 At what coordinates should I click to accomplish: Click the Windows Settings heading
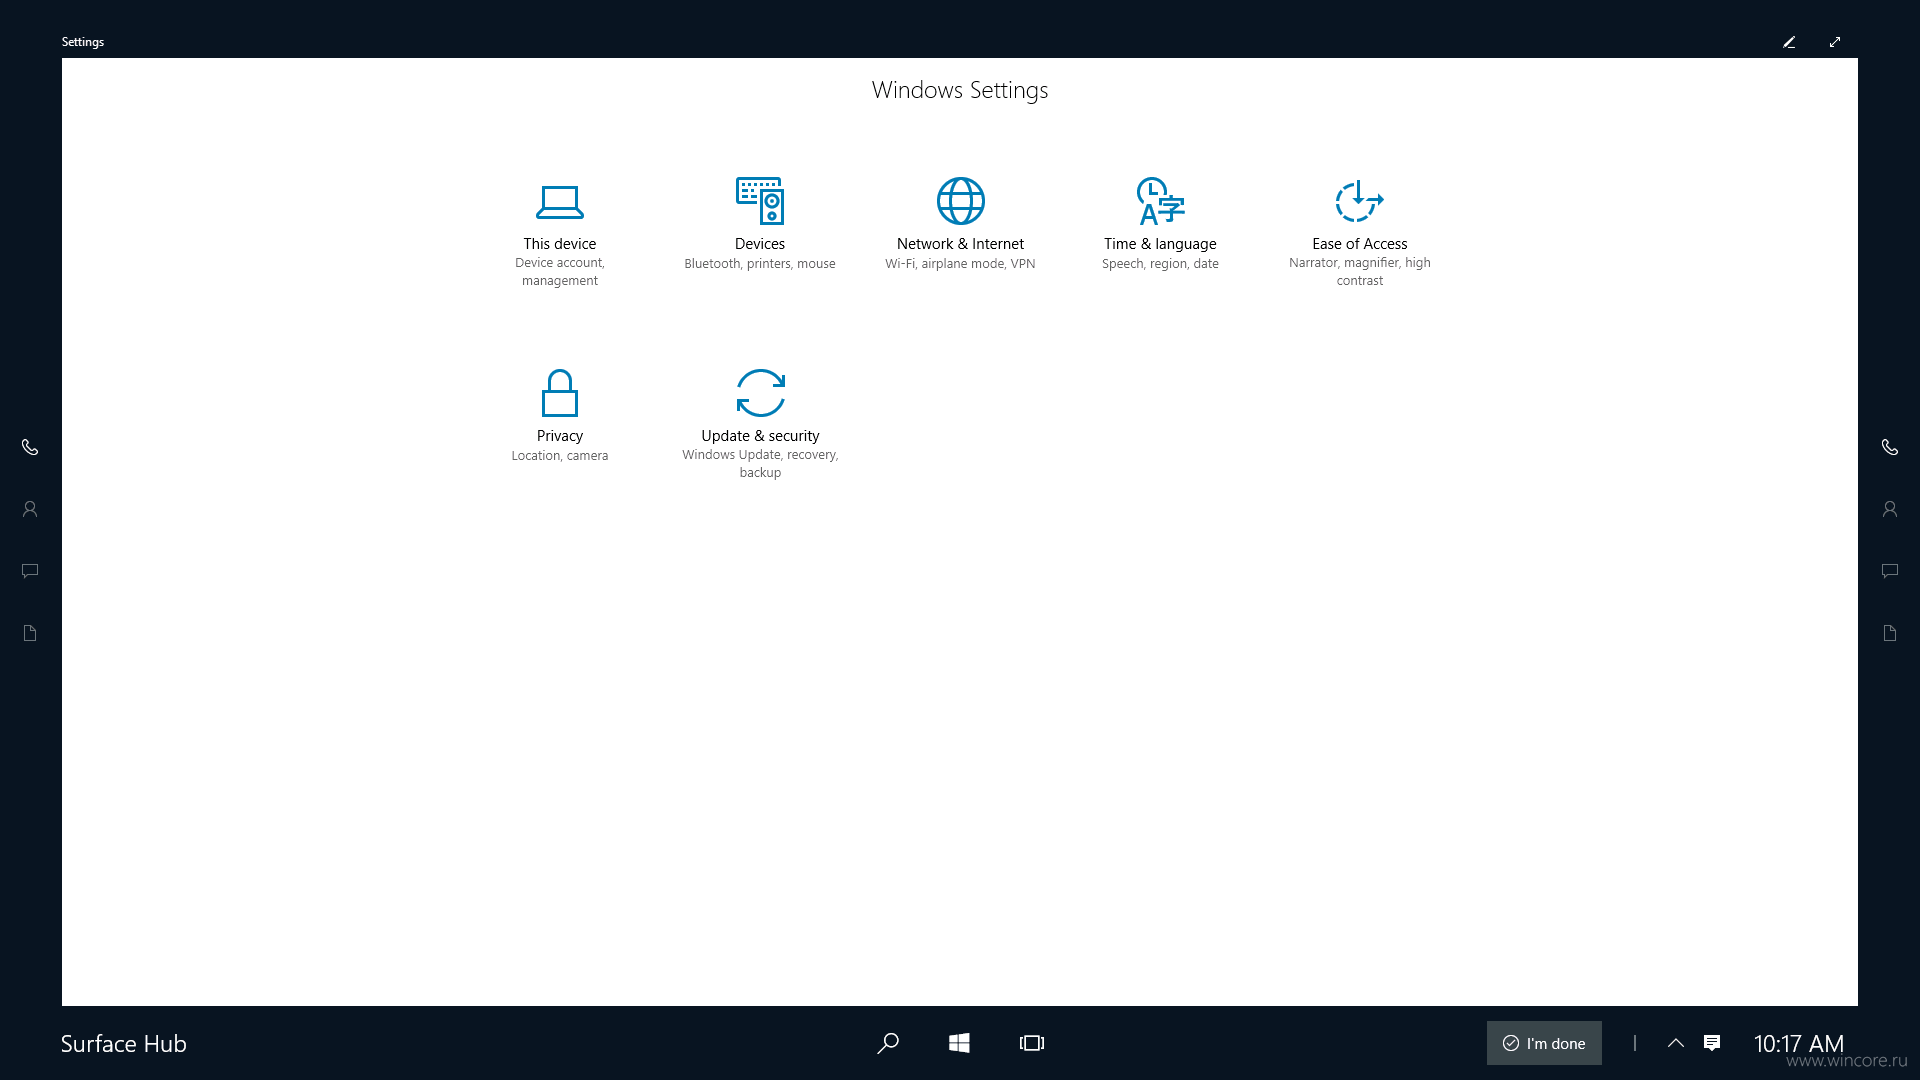pos(960,90)
